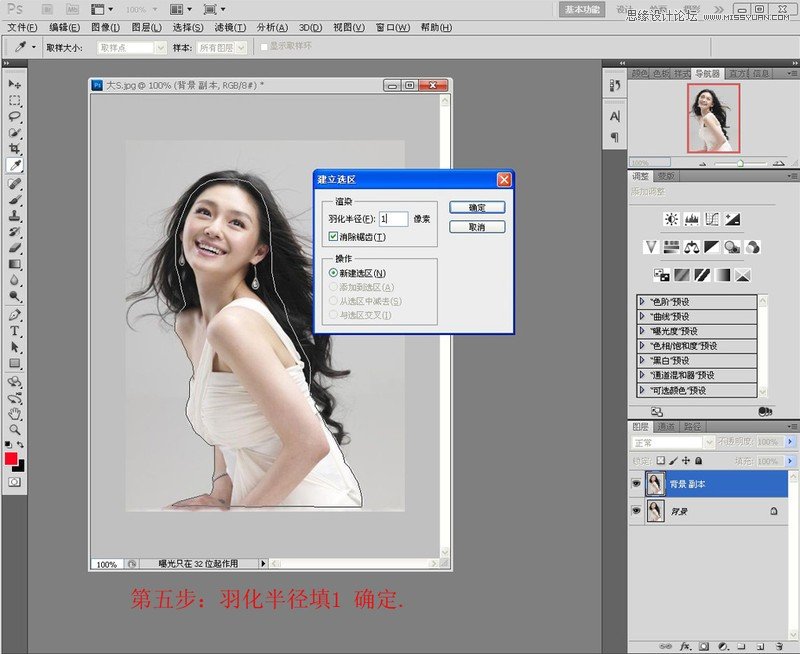This screenshot has height=654, width=800.
Task: Click the Brightness/Contrast adjustment icon
Action: click(670, 219)
